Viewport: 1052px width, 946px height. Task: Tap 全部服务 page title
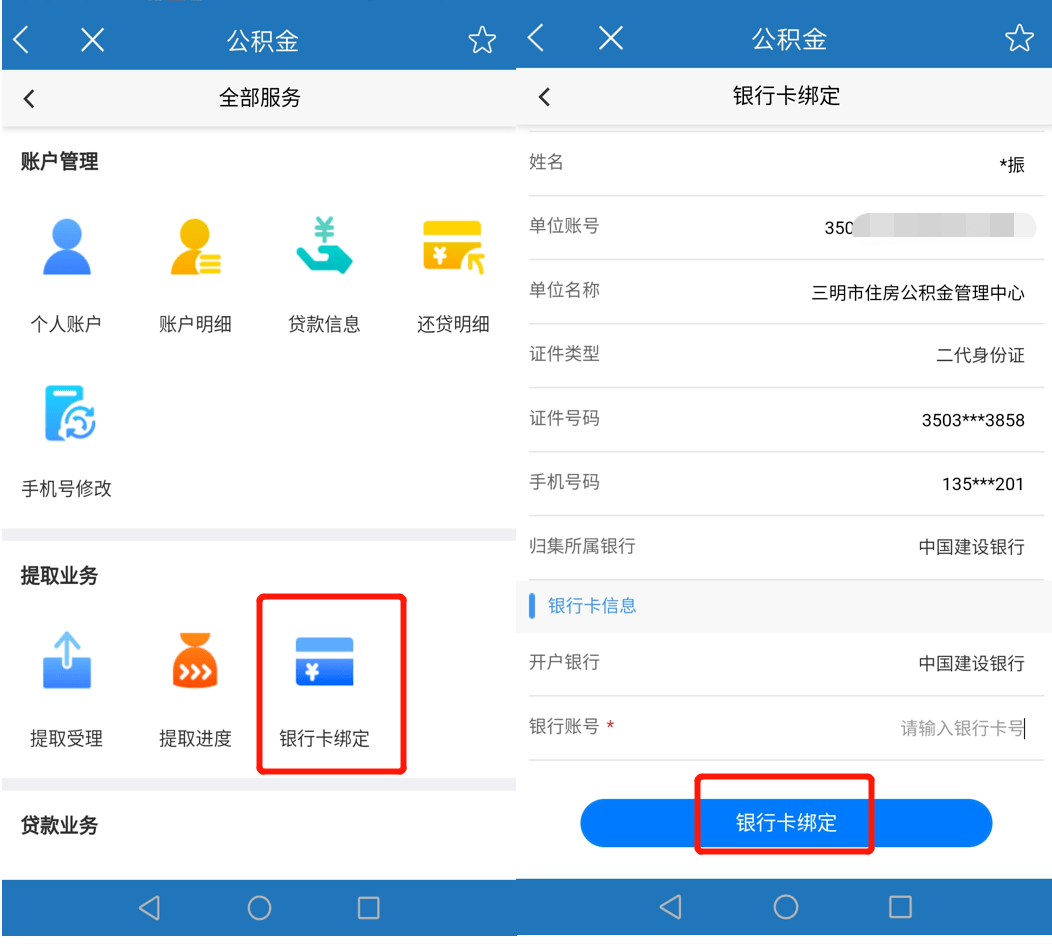pyautogui.click(x=259, y=98)
